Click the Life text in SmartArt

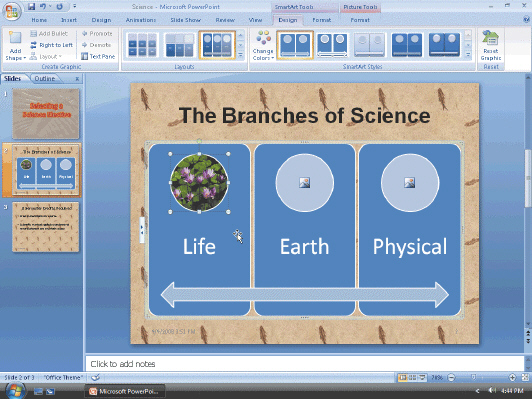point(199,246)
